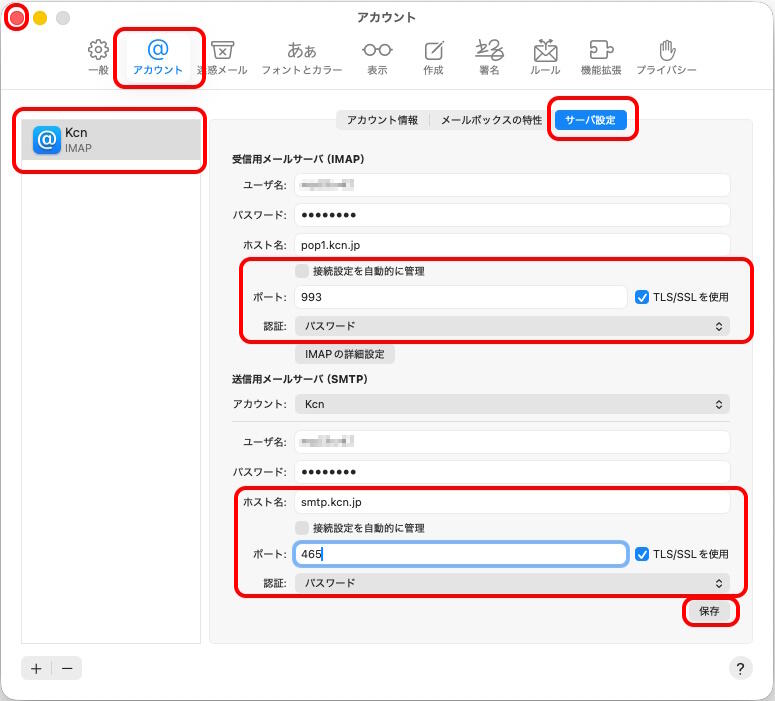Open Fonts and Colors (フォントとカラー) pane
Screen dimensions: 775x701
pos(301,57)
